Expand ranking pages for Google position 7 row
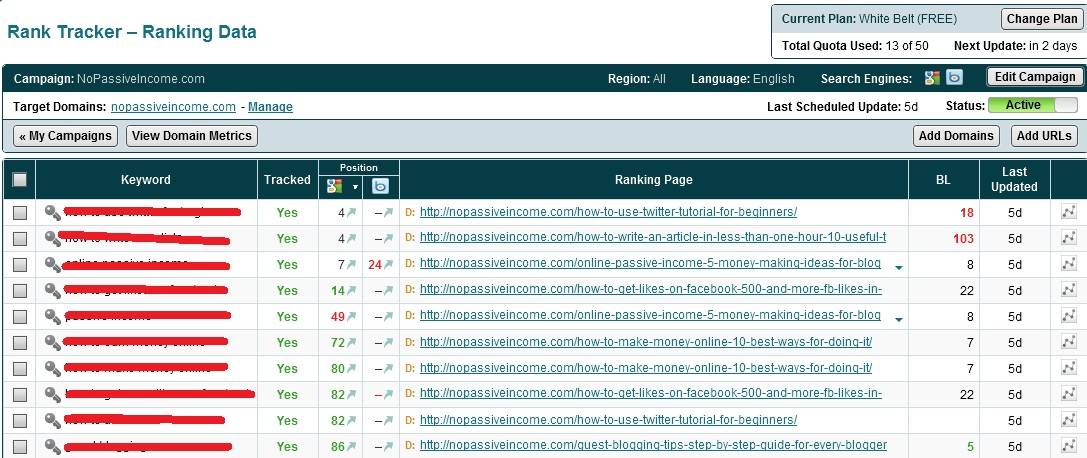1087x458 pixels. pos(898,267)
